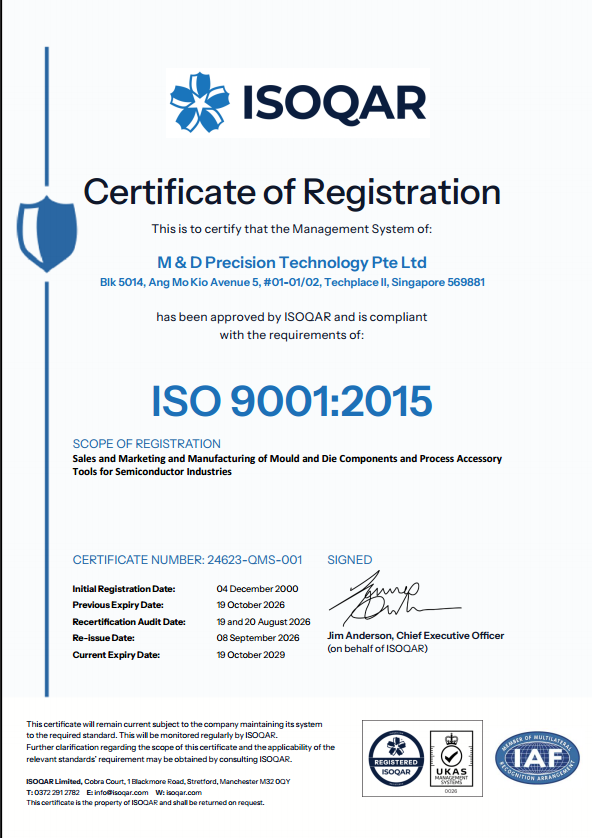Click the ISOQAR flower logo icon
Screen dimensions: 592x838
click(x=200, y=102)
